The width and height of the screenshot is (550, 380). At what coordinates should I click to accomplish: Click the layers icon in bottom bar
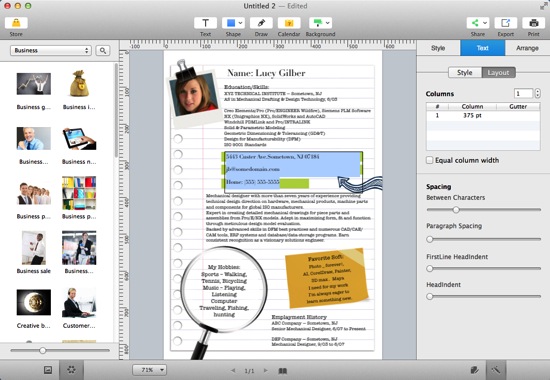pyautogui.click(x=475, y=370)
